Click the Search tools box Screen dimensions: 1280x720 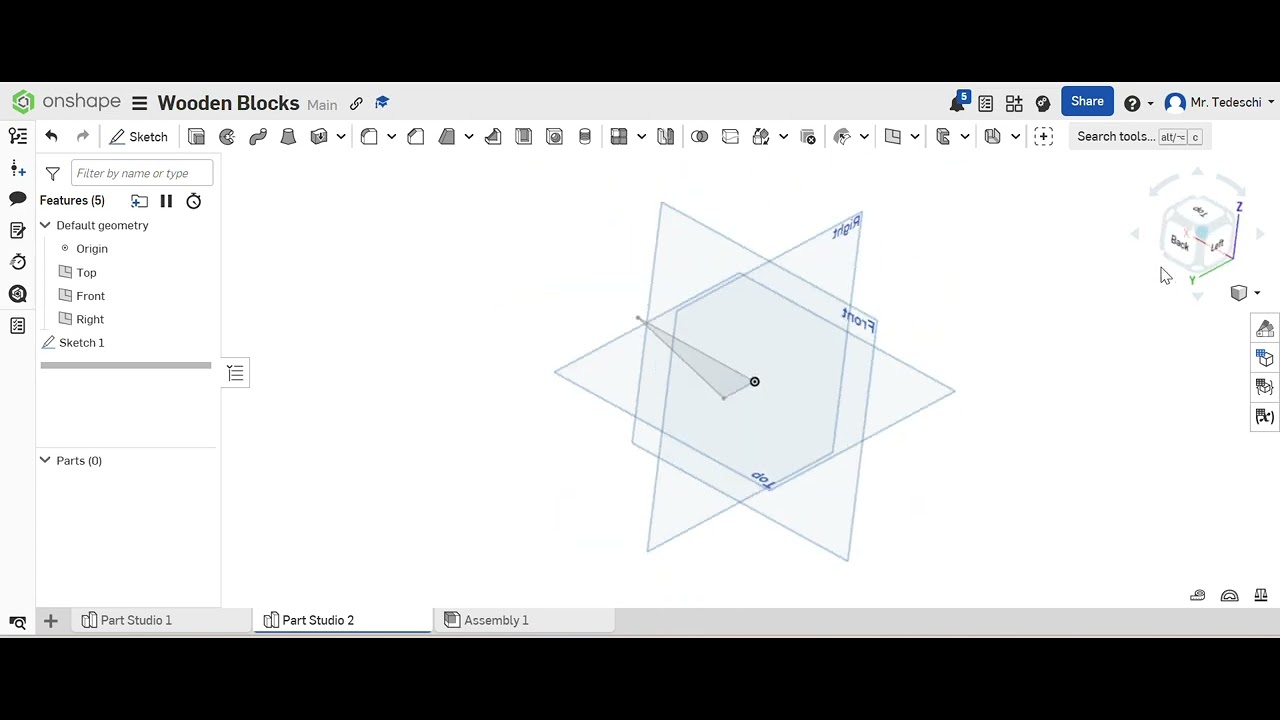pos(1139,137)
